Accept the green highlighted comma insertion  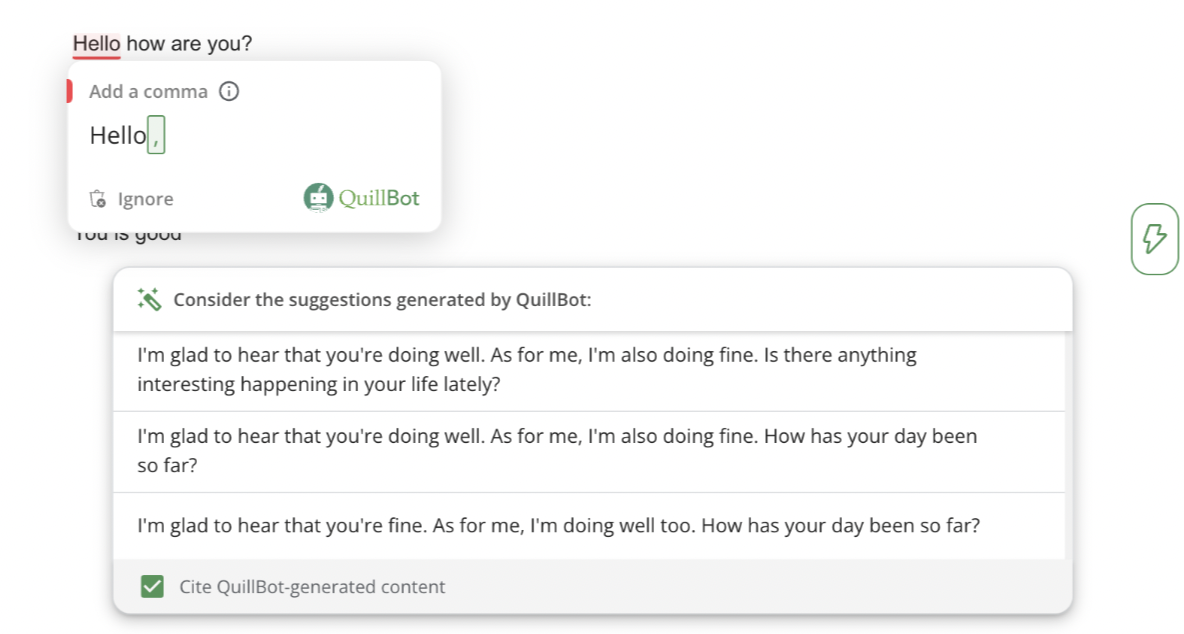click(156, 135)
